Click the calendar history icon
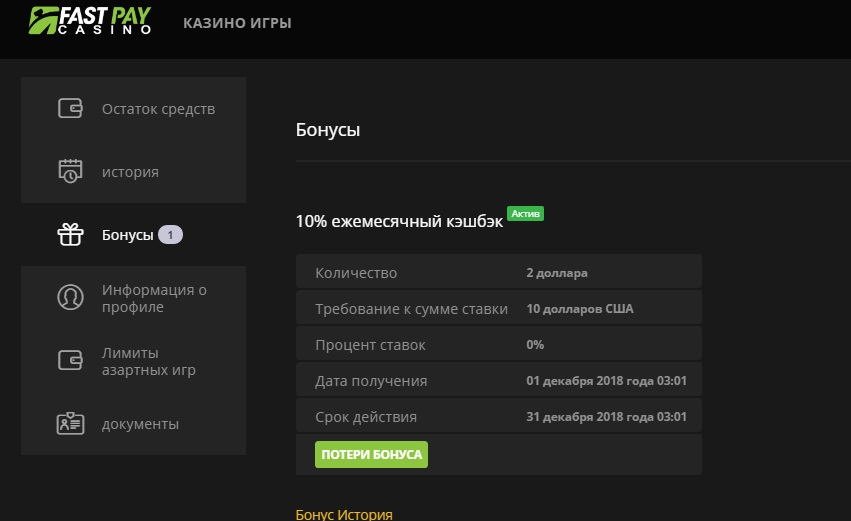This screenshot has width=851, height=521. [70, 171]
